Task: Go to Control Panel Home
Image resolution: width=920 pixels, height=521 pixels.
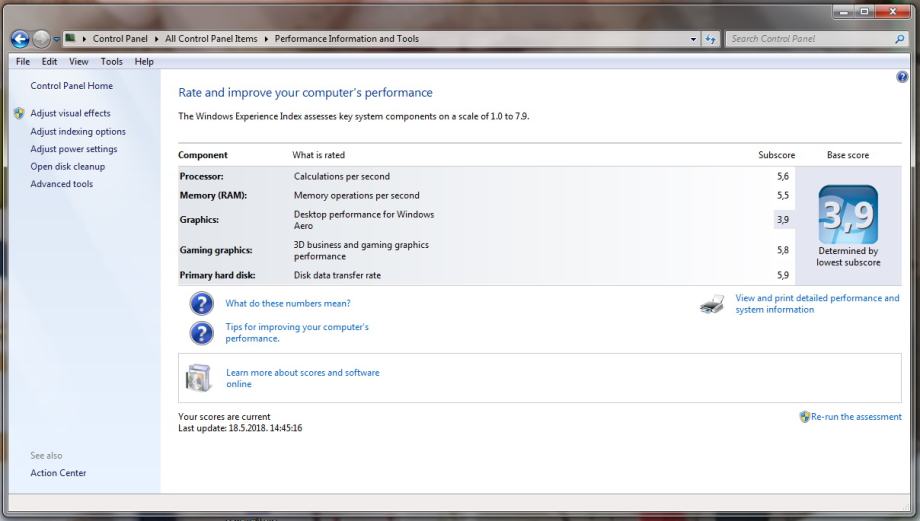Action: pos(72,86)
